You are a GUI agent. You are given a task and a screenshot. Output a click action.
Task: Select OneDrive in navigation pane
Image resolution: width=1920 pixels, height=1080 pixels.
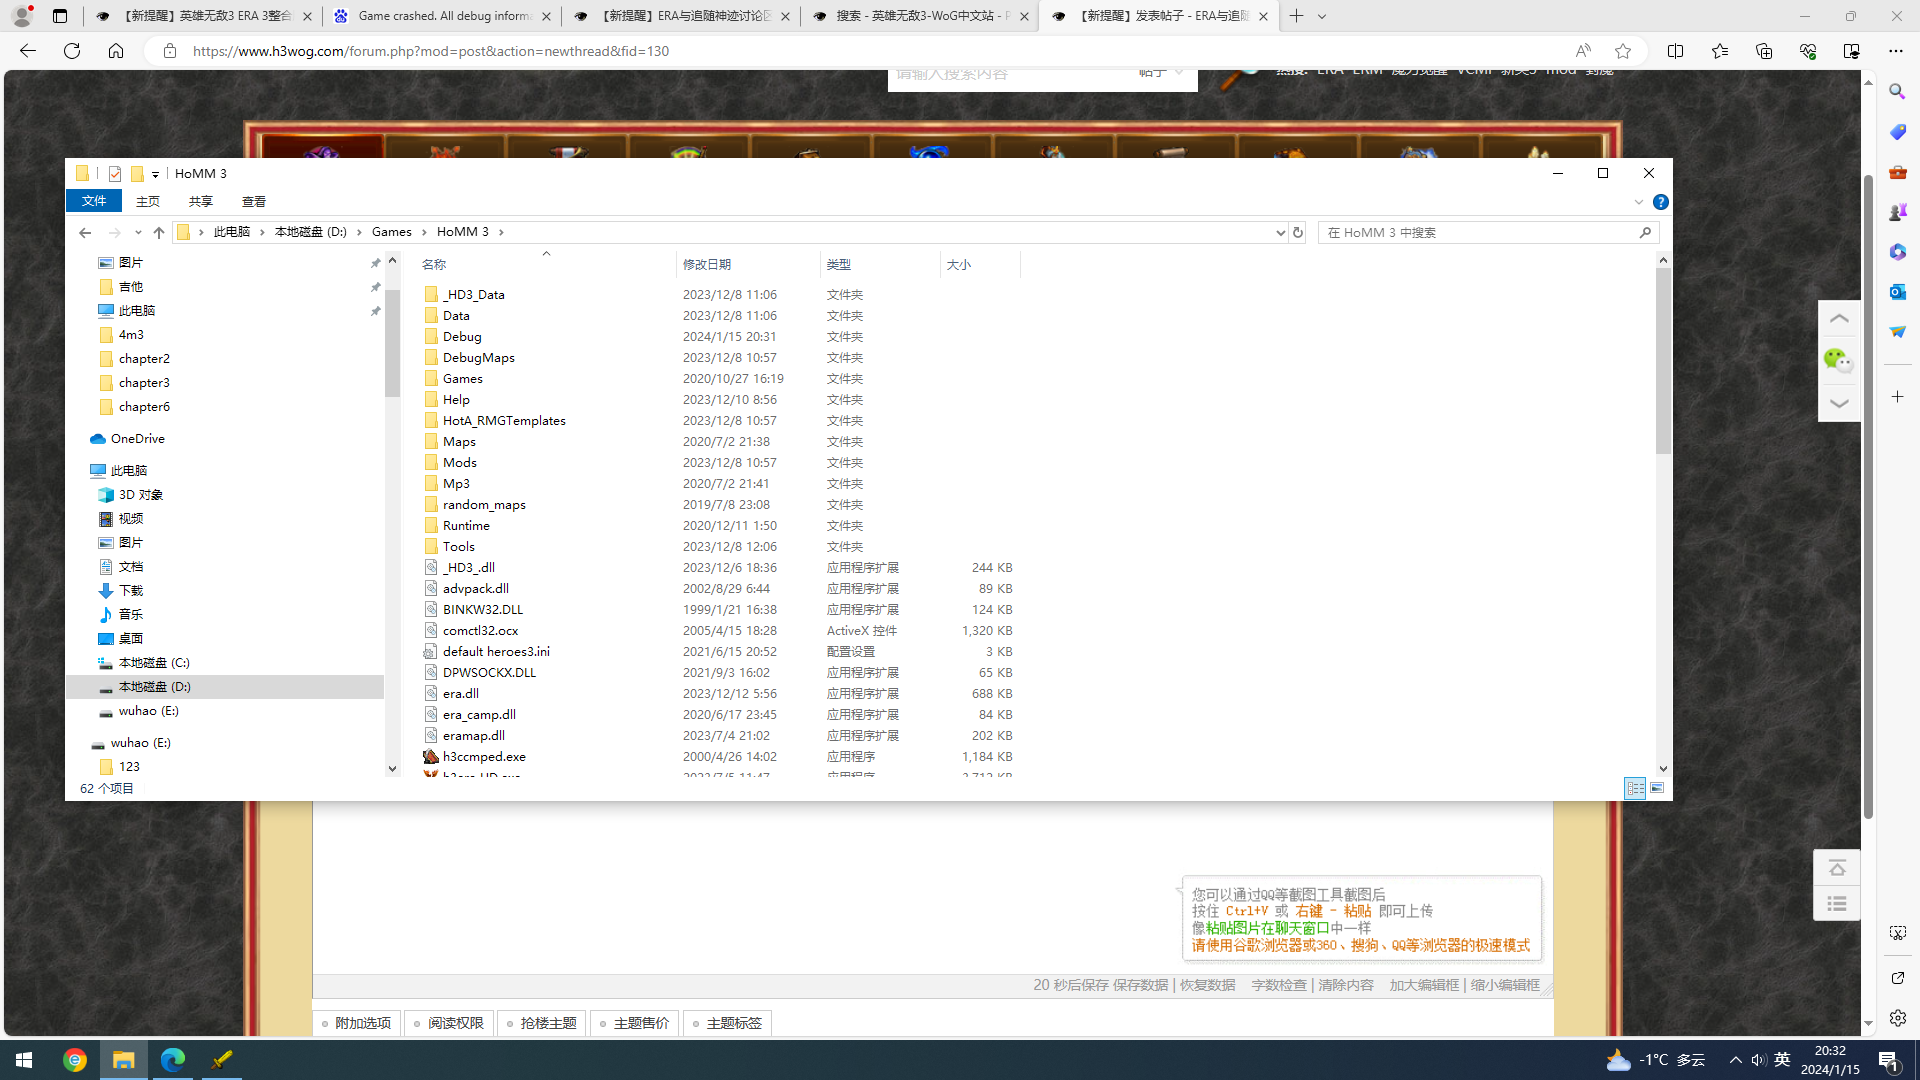tap(138, 439)
